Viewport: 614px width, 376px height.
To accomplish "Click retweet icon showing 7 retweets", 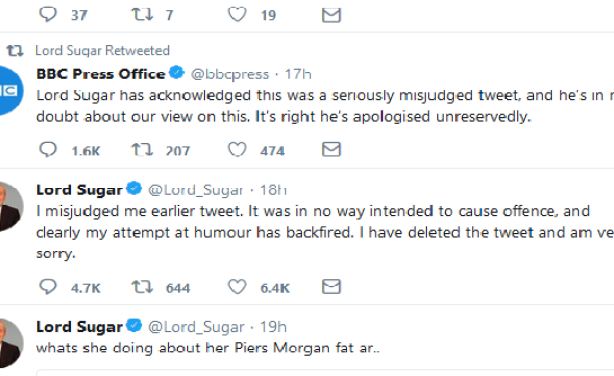I will (141, 14).
